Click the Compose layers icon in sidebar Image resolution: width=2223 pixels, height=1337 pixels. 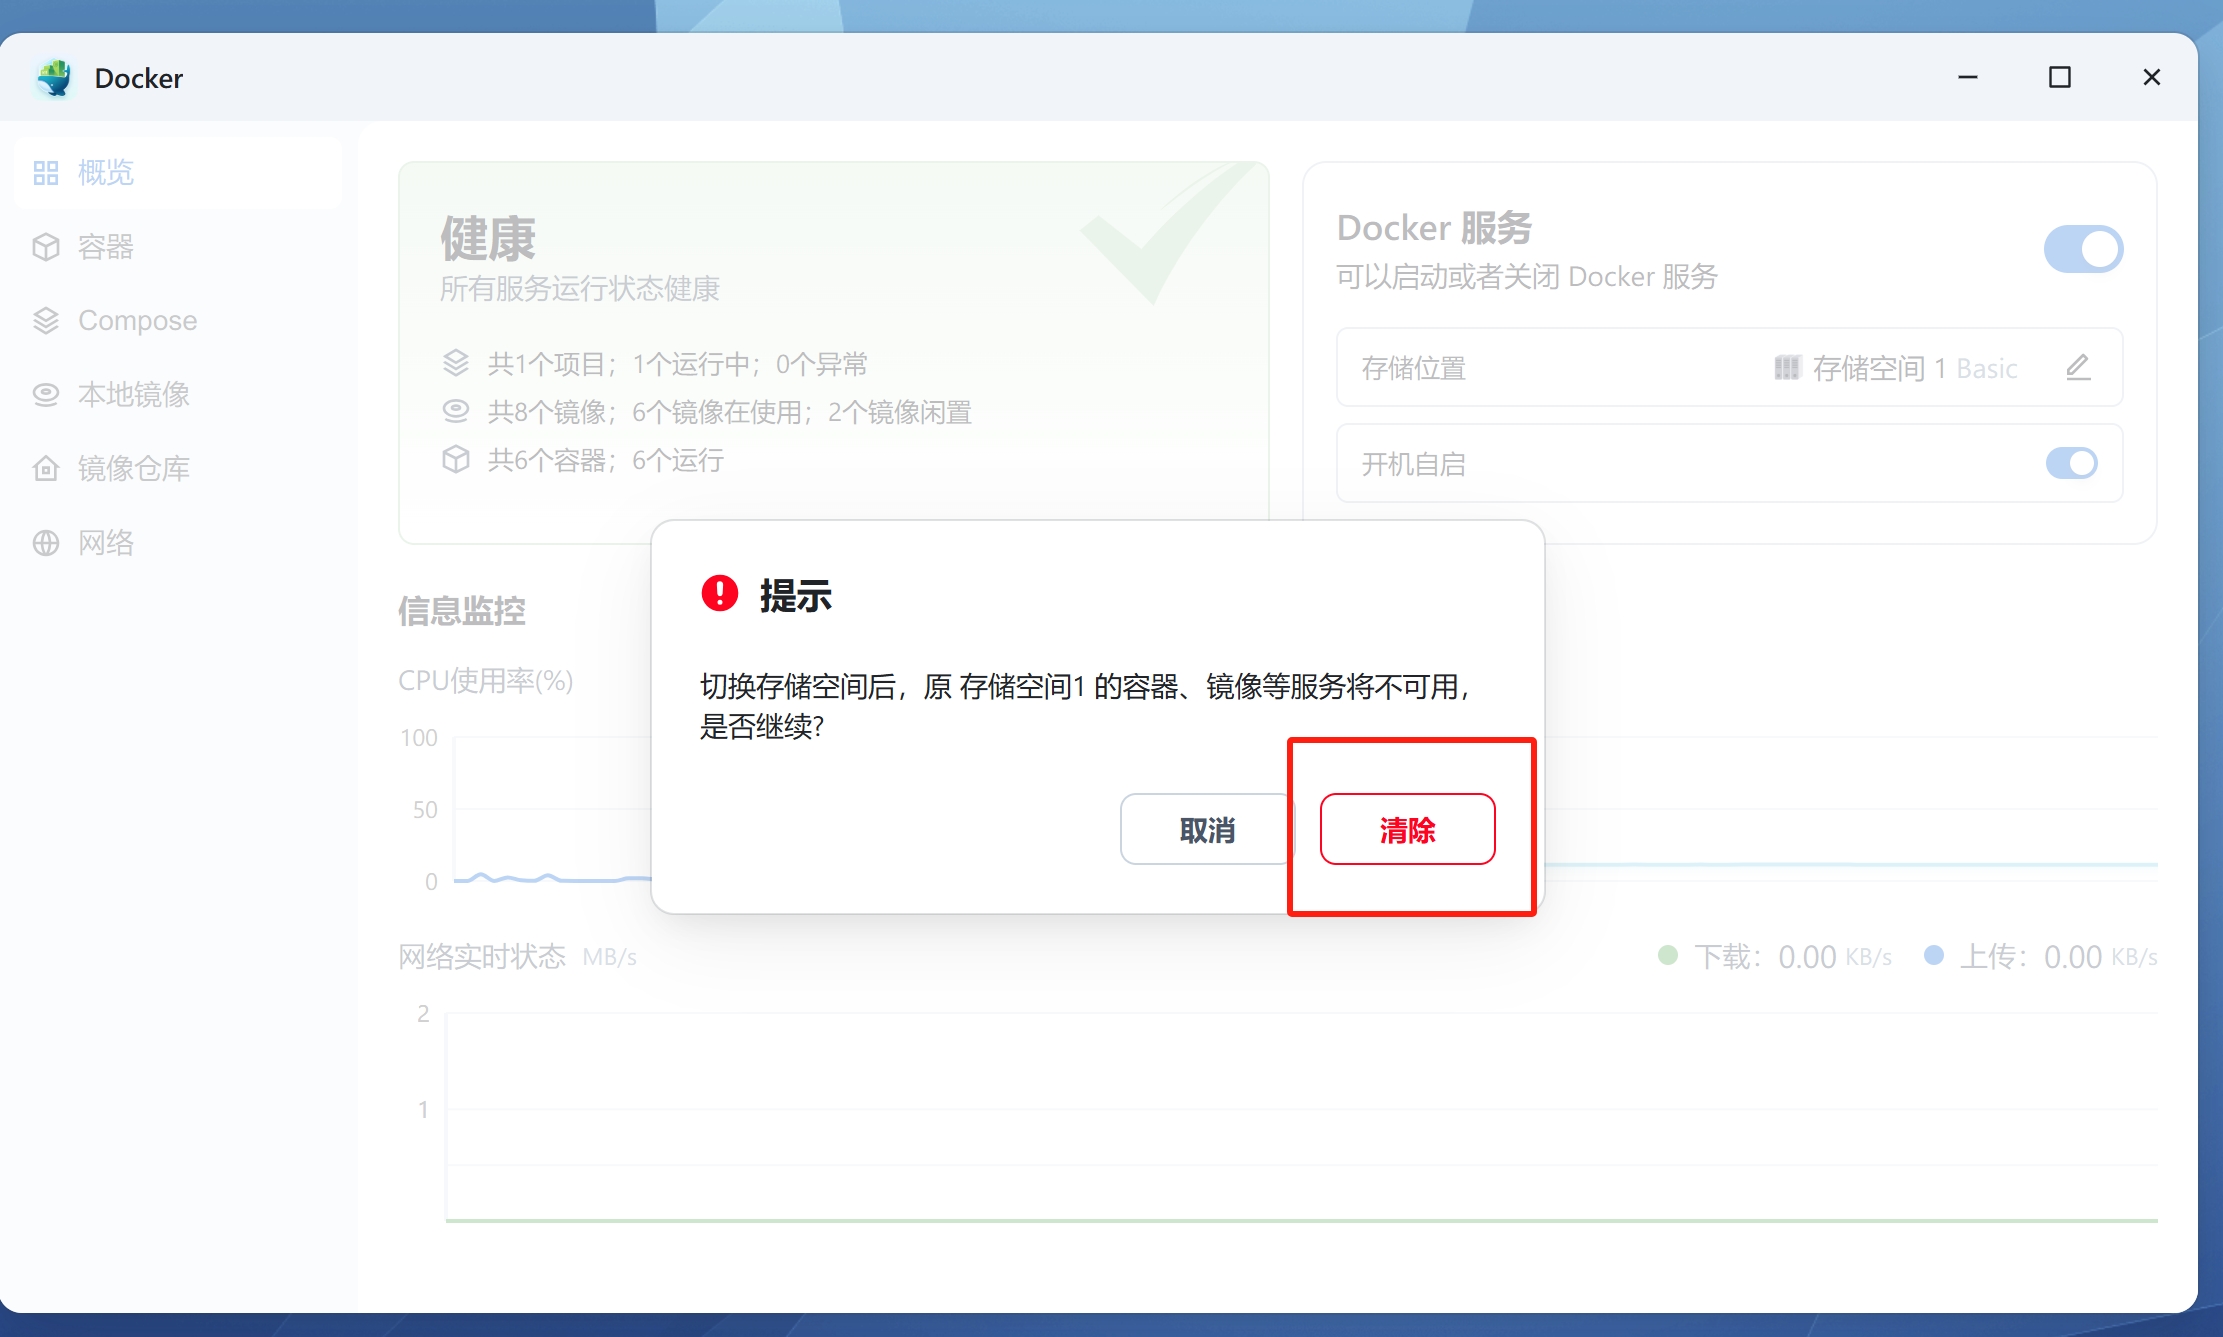(46, 321)
